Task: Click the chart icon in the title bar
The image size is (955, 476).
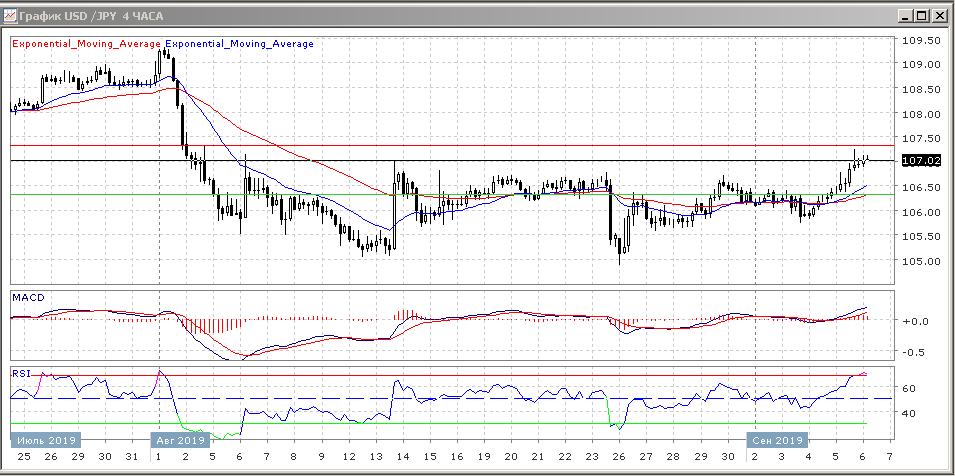Action: coord(11,15)
